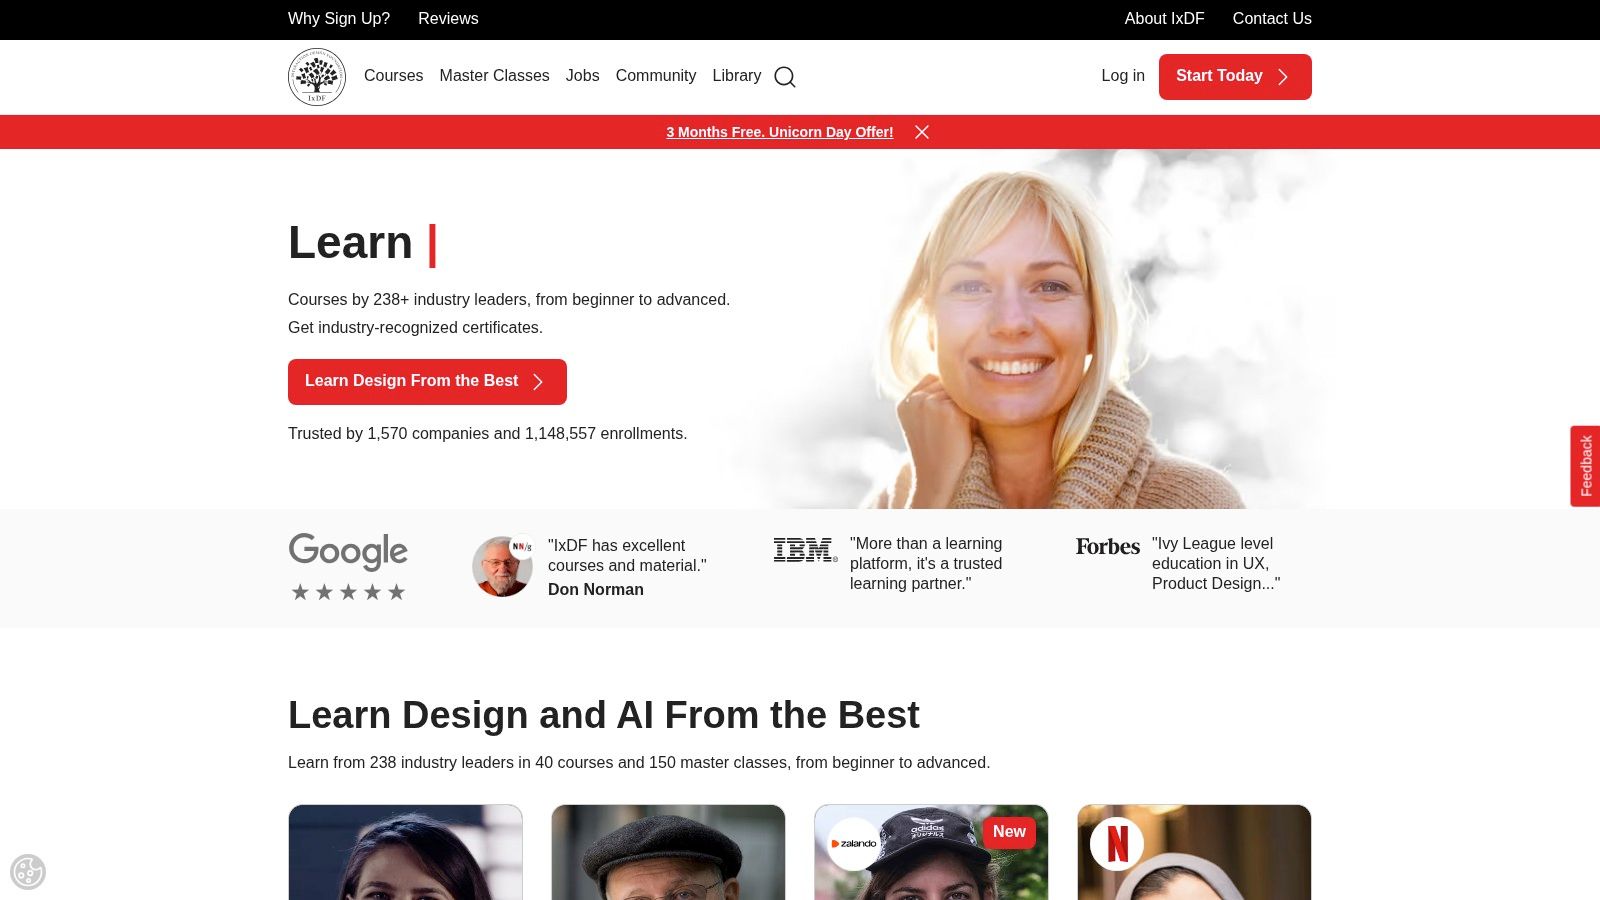This screenshot has height=900, width=1600.
Task: Click the Netflix logo on the course card
Action: pyautogui.click(x=1119, y=843)
